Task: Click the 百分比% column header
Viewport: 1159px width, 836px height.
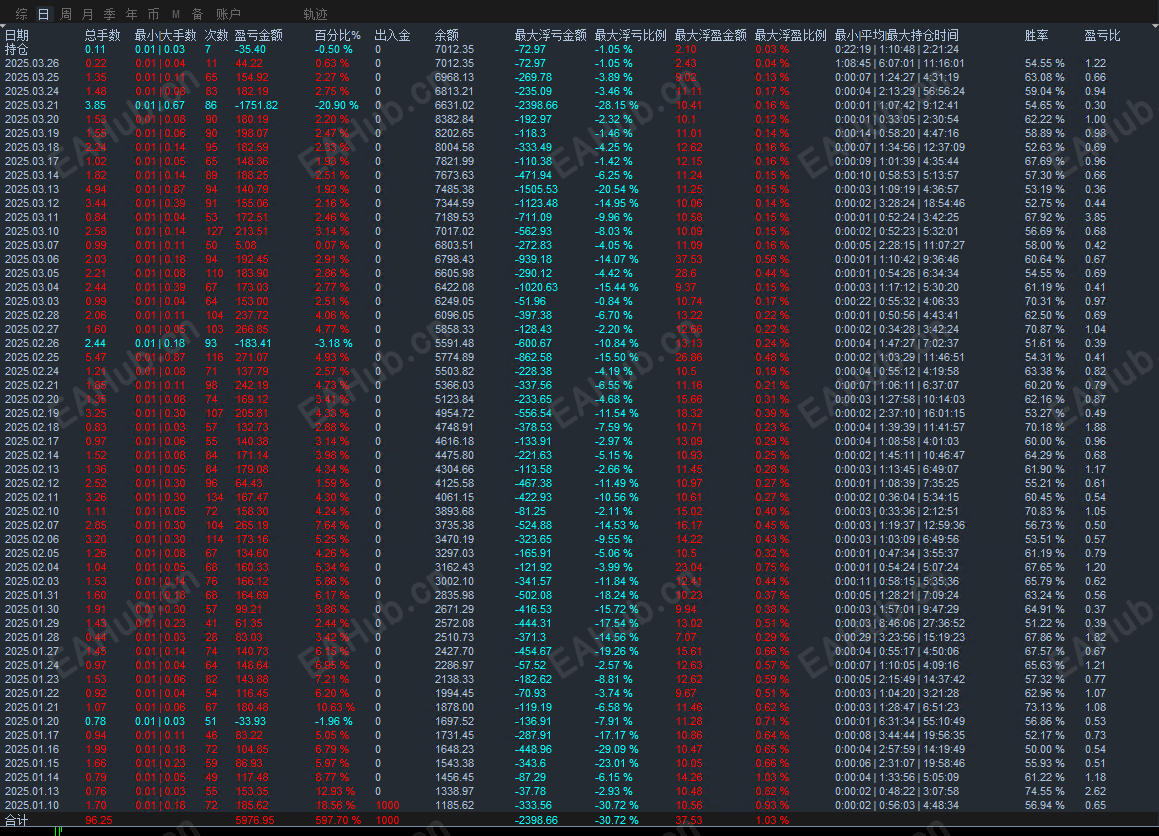Action: point(338,35)
